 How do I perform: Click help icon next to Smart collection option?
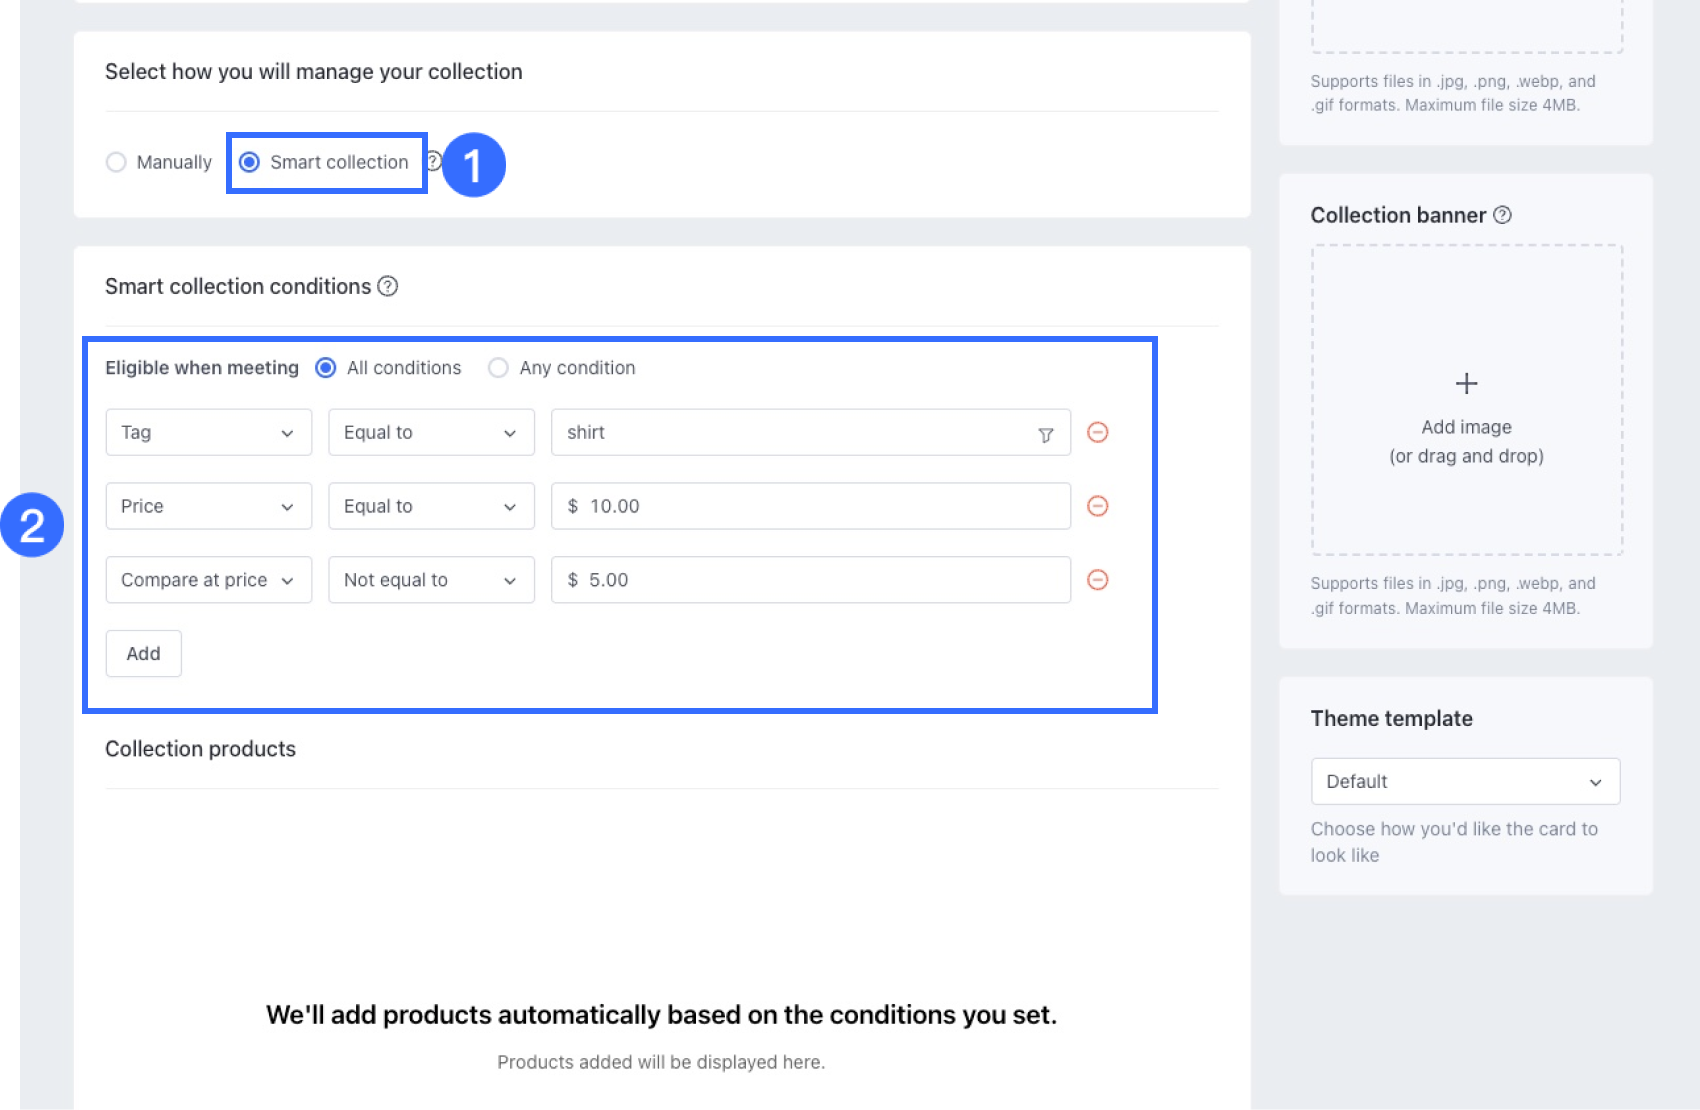(x=434, y=161)
